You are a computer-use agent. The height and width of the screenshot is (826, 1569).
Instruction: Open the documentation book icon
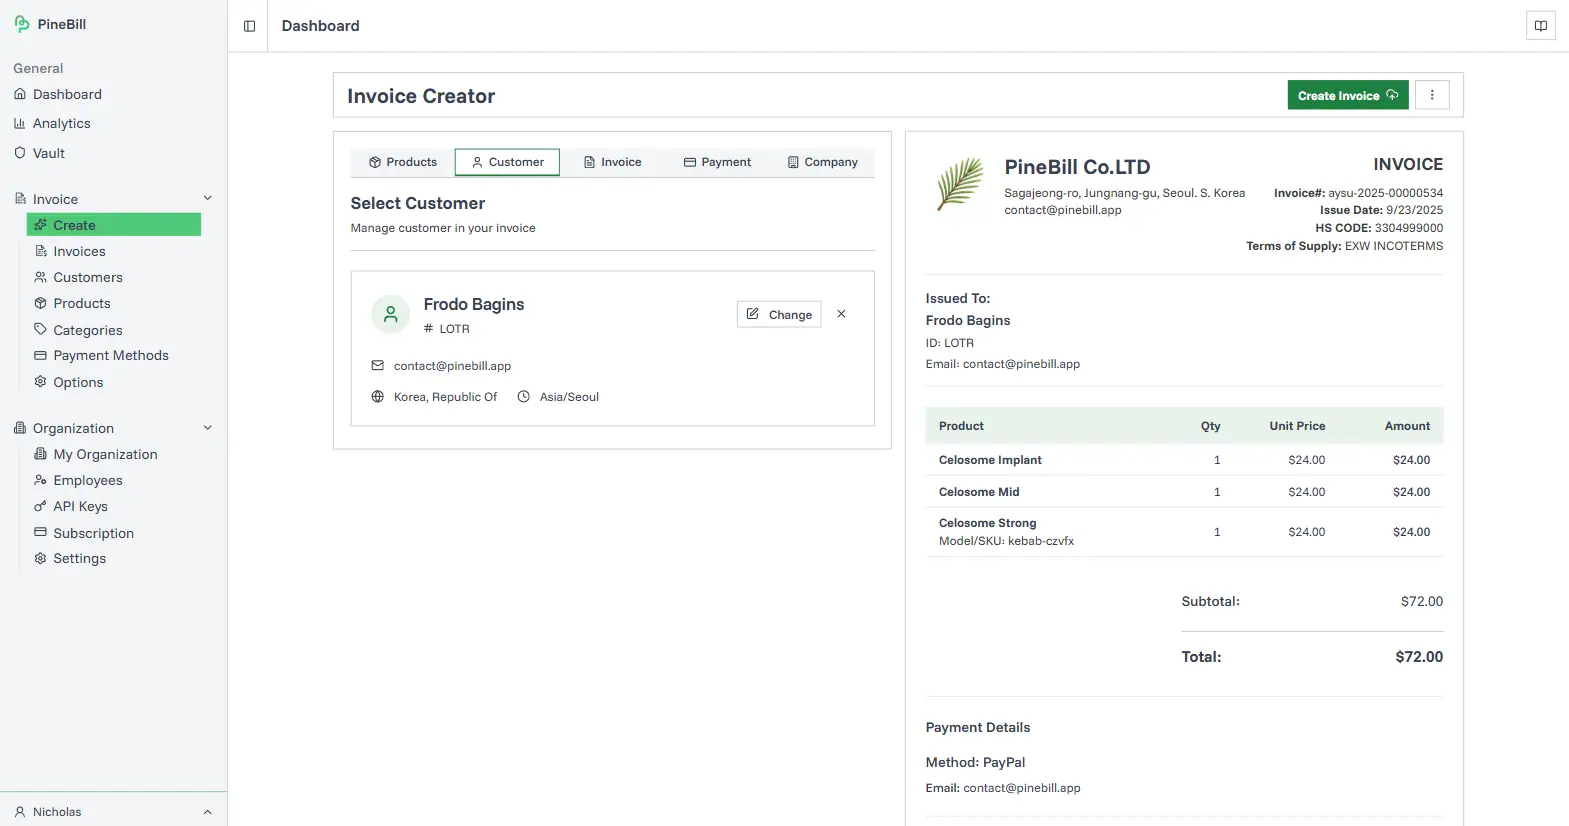pyautogui.click(x=1540, y=26)
